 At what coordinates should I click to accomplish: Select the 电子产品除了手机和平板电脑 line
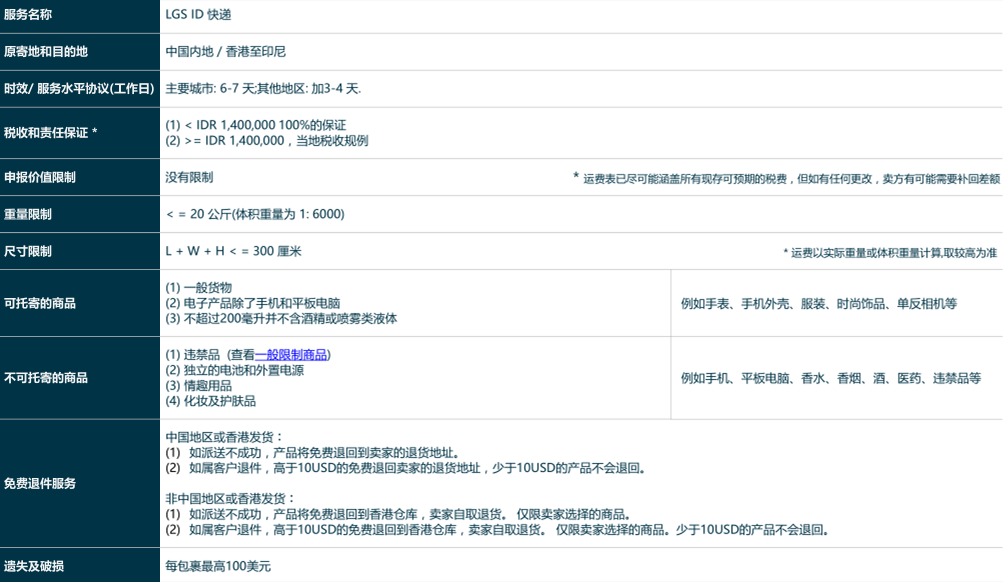coord(253,303)
